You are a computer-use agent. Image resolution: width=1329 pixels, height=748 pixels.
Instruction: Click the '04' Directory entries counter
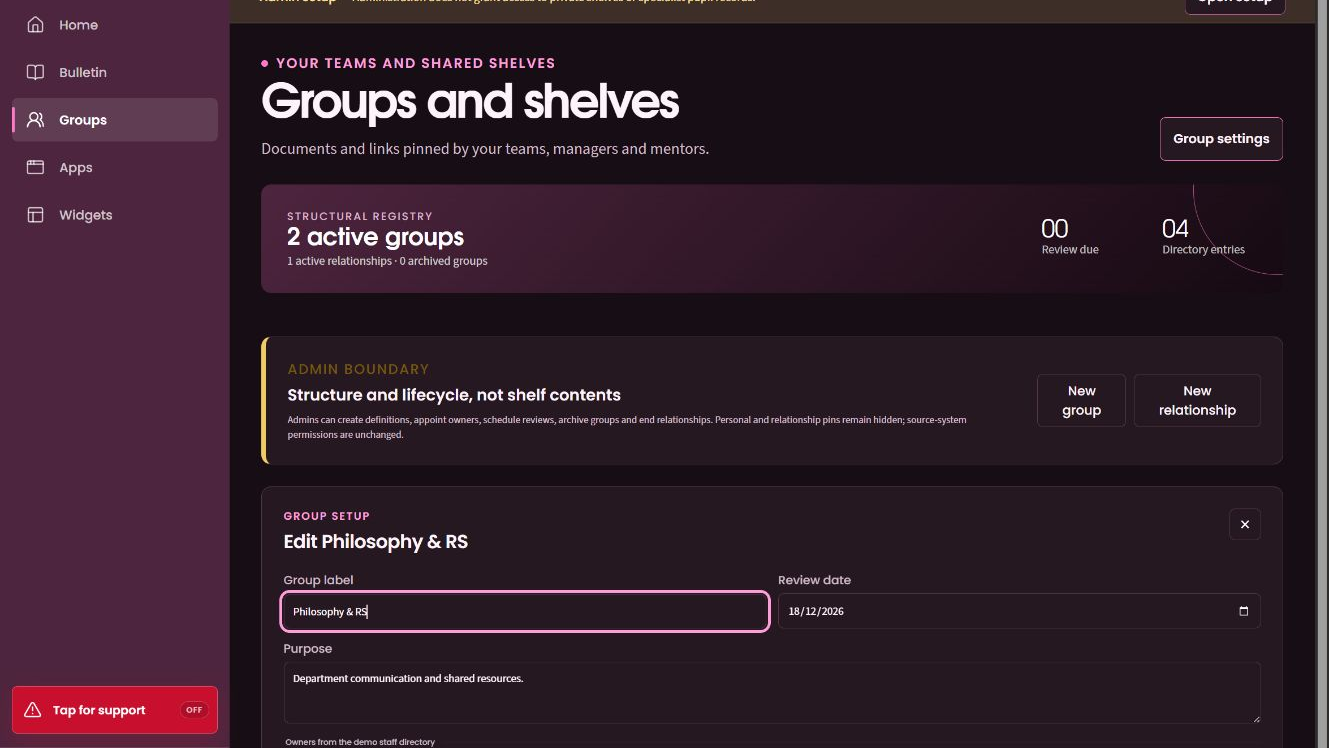(x=1175, y=228)
